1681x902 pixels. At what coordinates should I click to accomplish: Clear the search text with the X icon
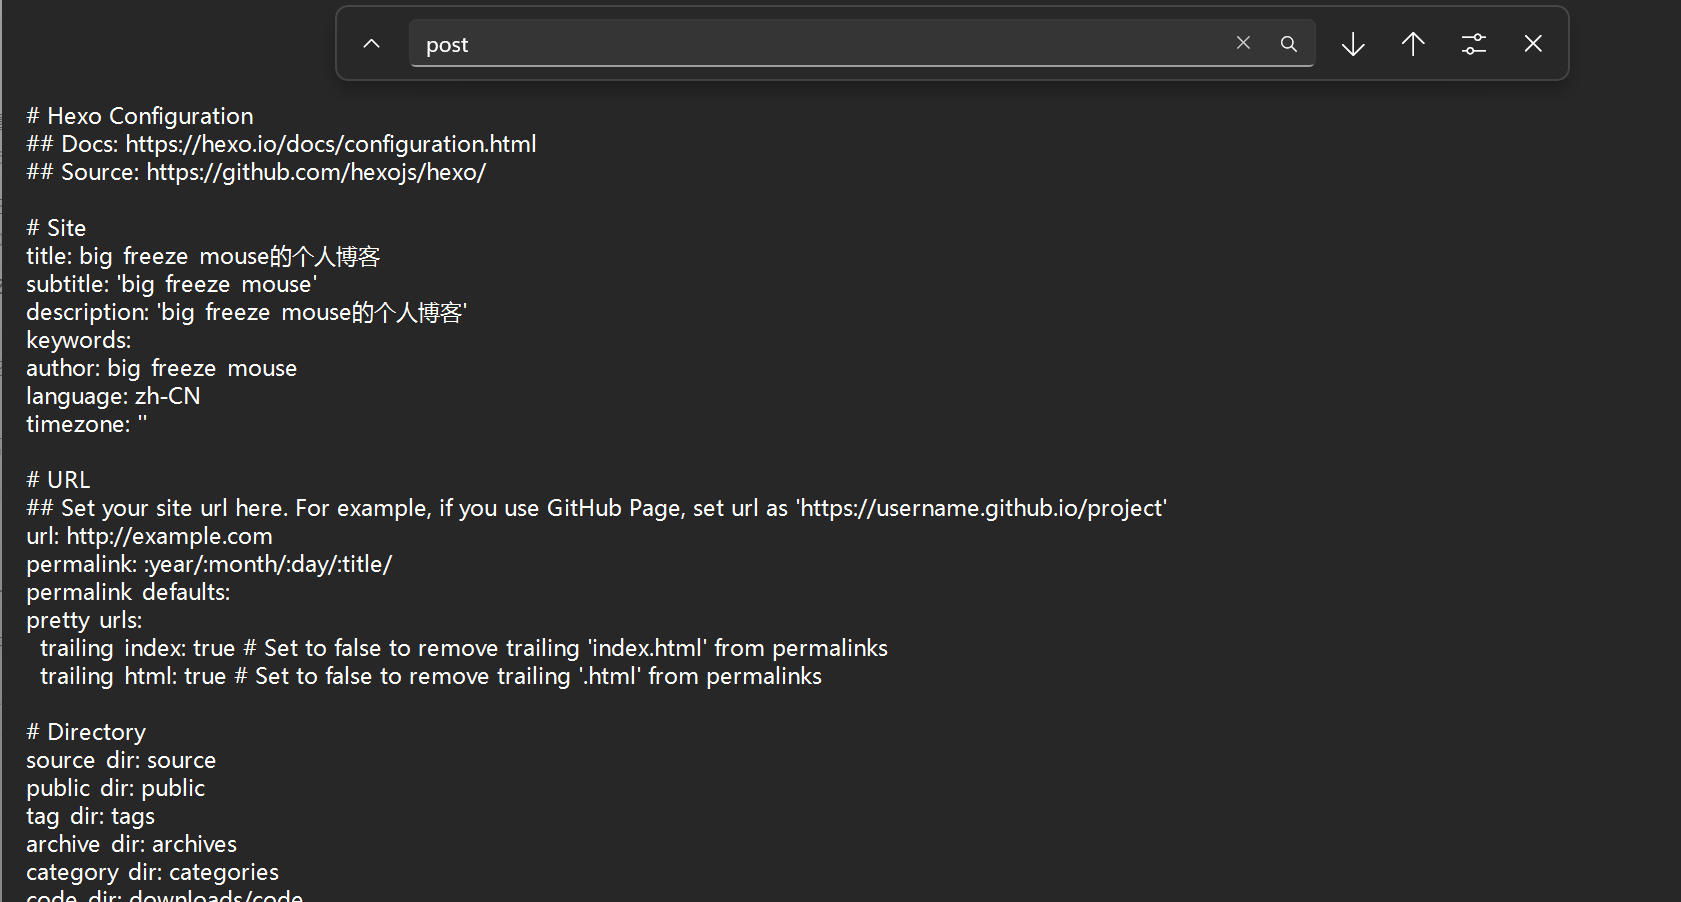tap(1243, 43)
